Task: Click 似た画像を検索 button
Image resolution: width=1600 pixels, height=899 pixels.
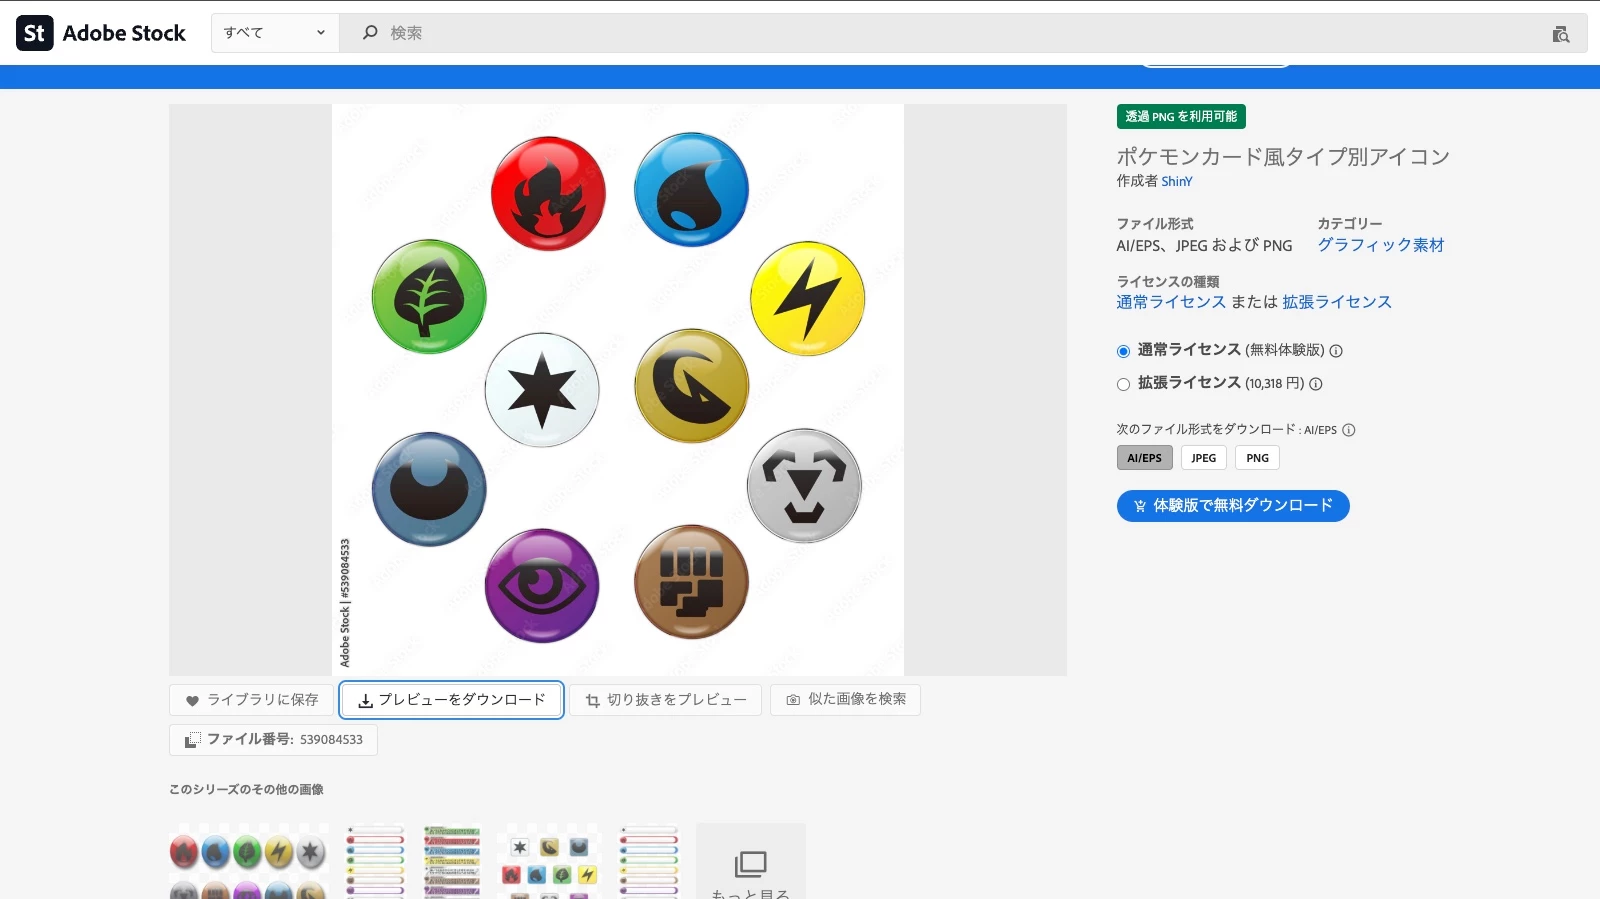Action: (846, 700)
